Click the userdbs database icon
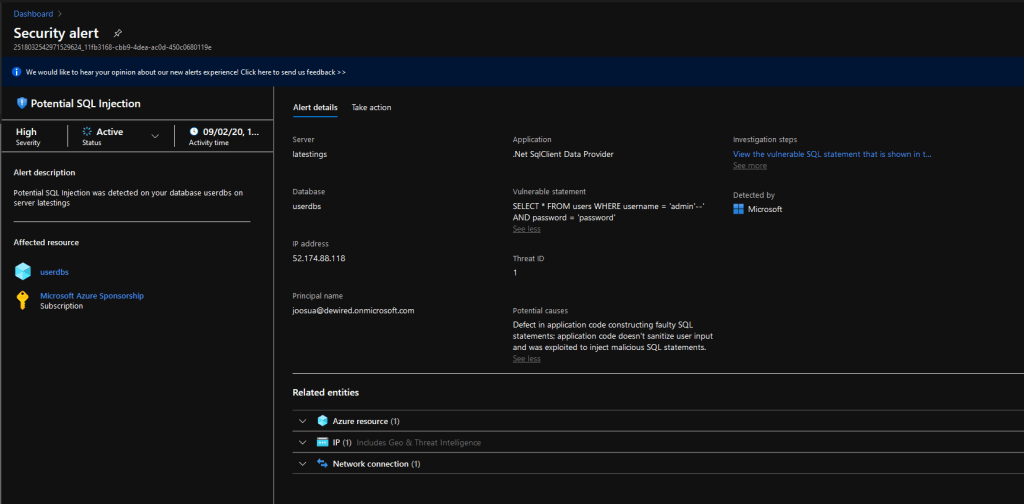The image size is (1024, 504). (x=23, y=271)
